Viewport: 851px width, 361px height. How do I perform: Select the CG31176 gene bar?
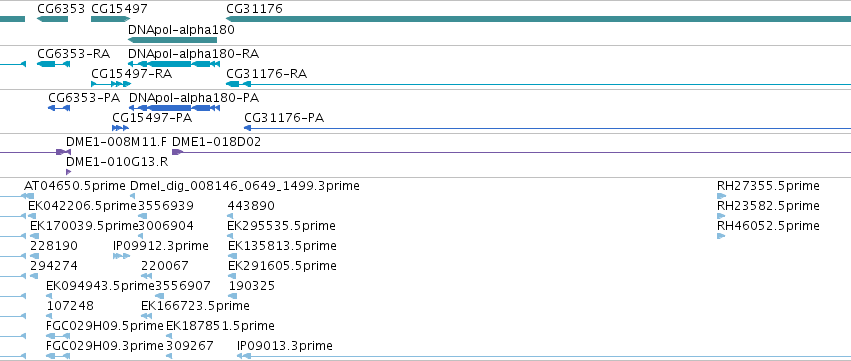coord(538,20)
